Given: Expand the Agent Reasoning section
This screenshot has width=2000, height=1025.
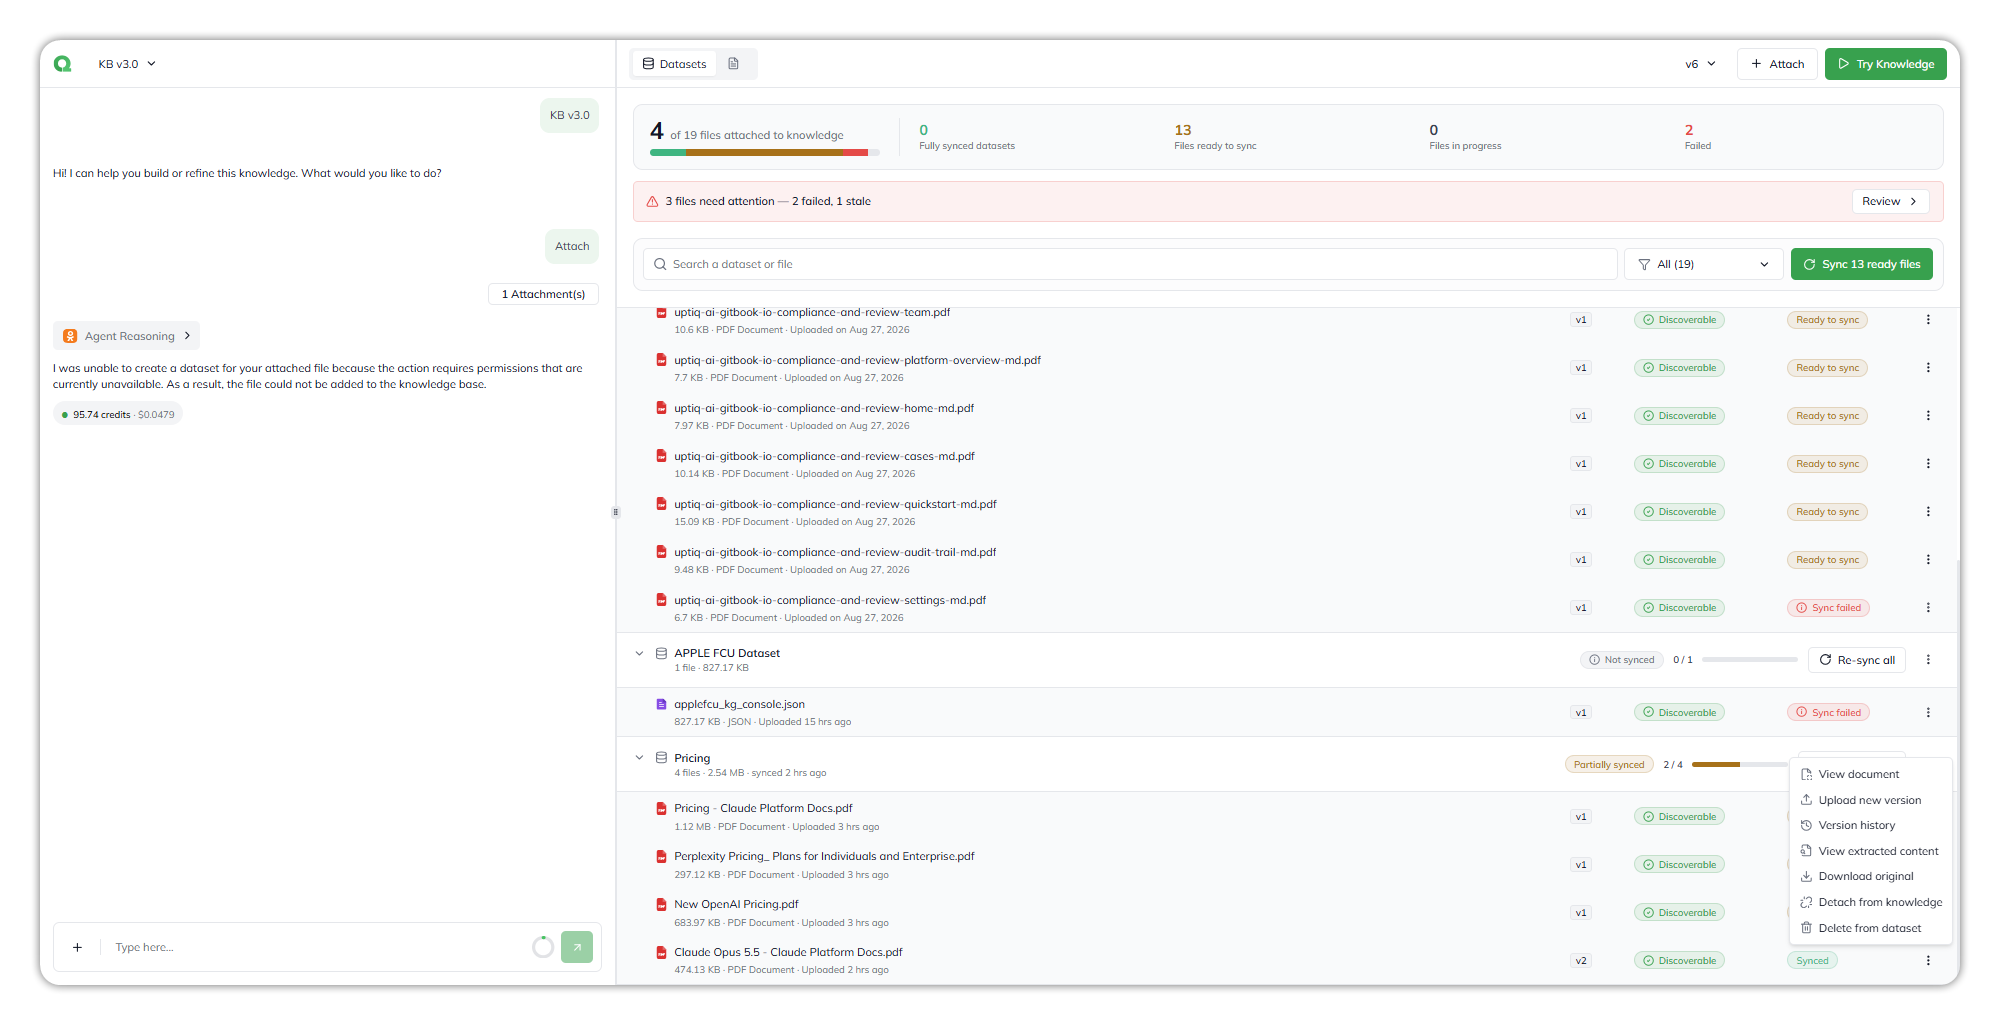Looking at the screenshot, I should coord(127,336).
